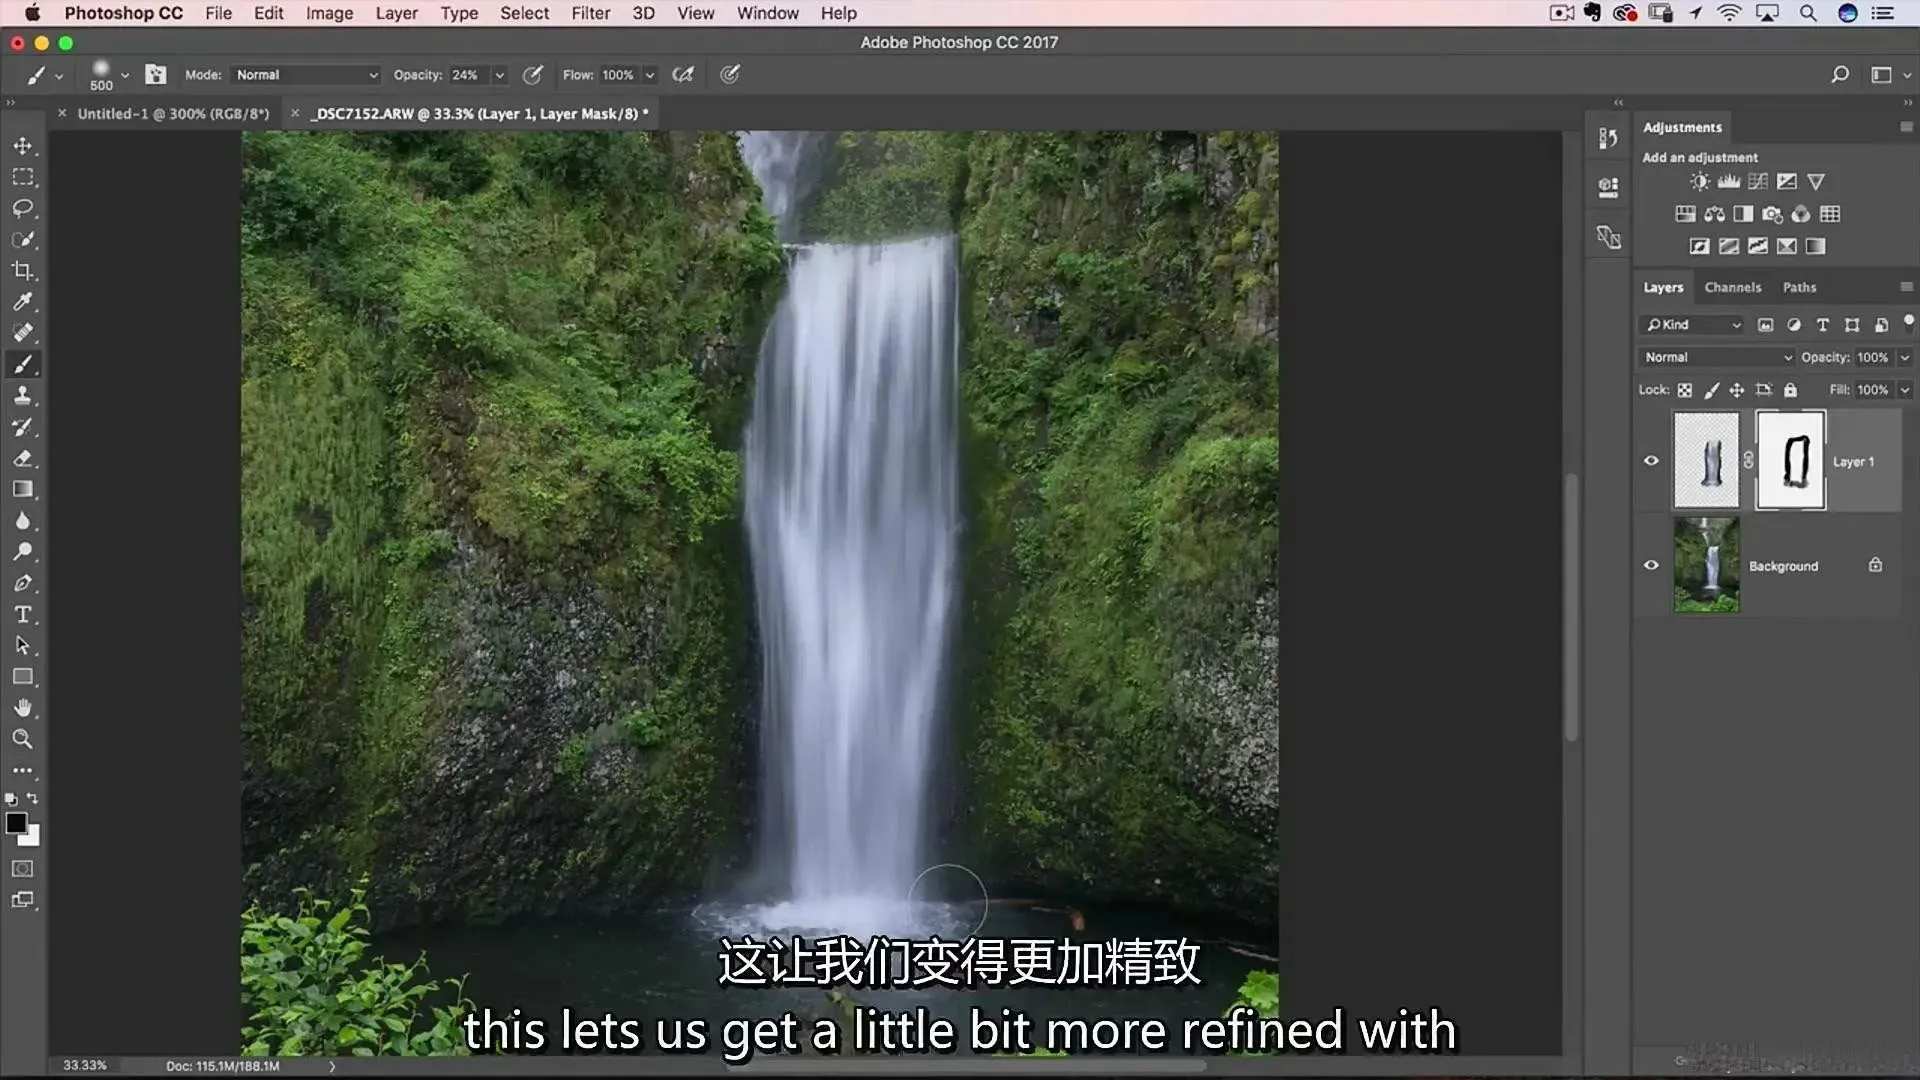Switch to the Channels tab

point(1733,287)
